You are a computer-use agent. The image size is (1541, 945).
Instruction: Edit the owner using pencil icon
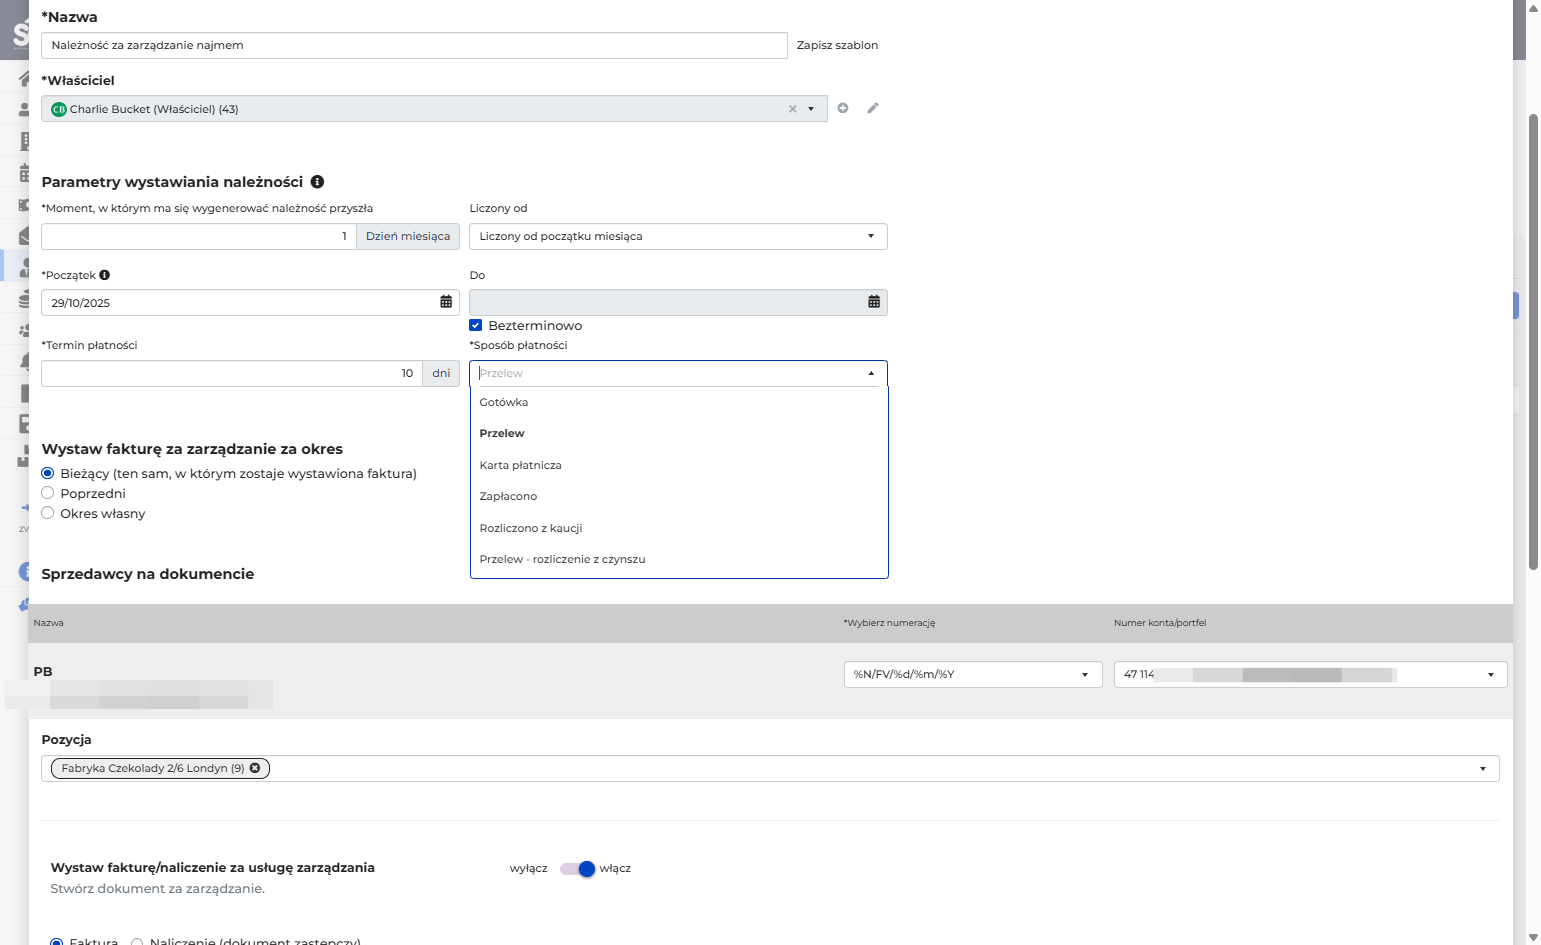click(x=873, y=108)
